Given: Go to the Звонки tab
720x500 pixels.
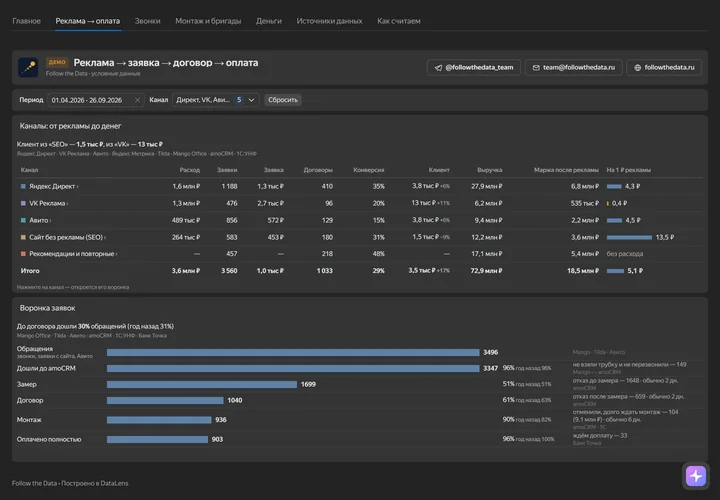Looking at the screenshot, I should pos(147,21).
